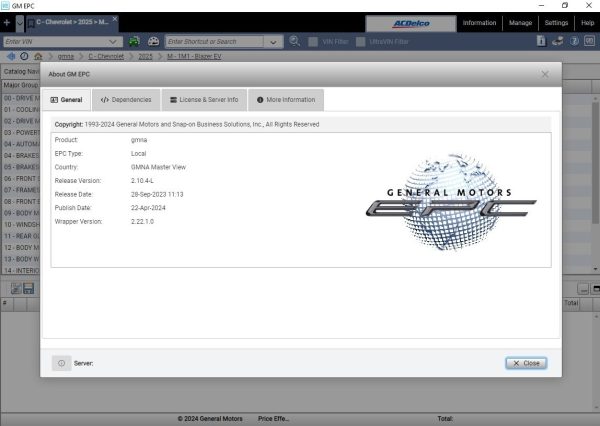Go to M - 1M1 - Blazer EV breadcrumb
The image size is (600, 426).
click(x=194, y=56)
